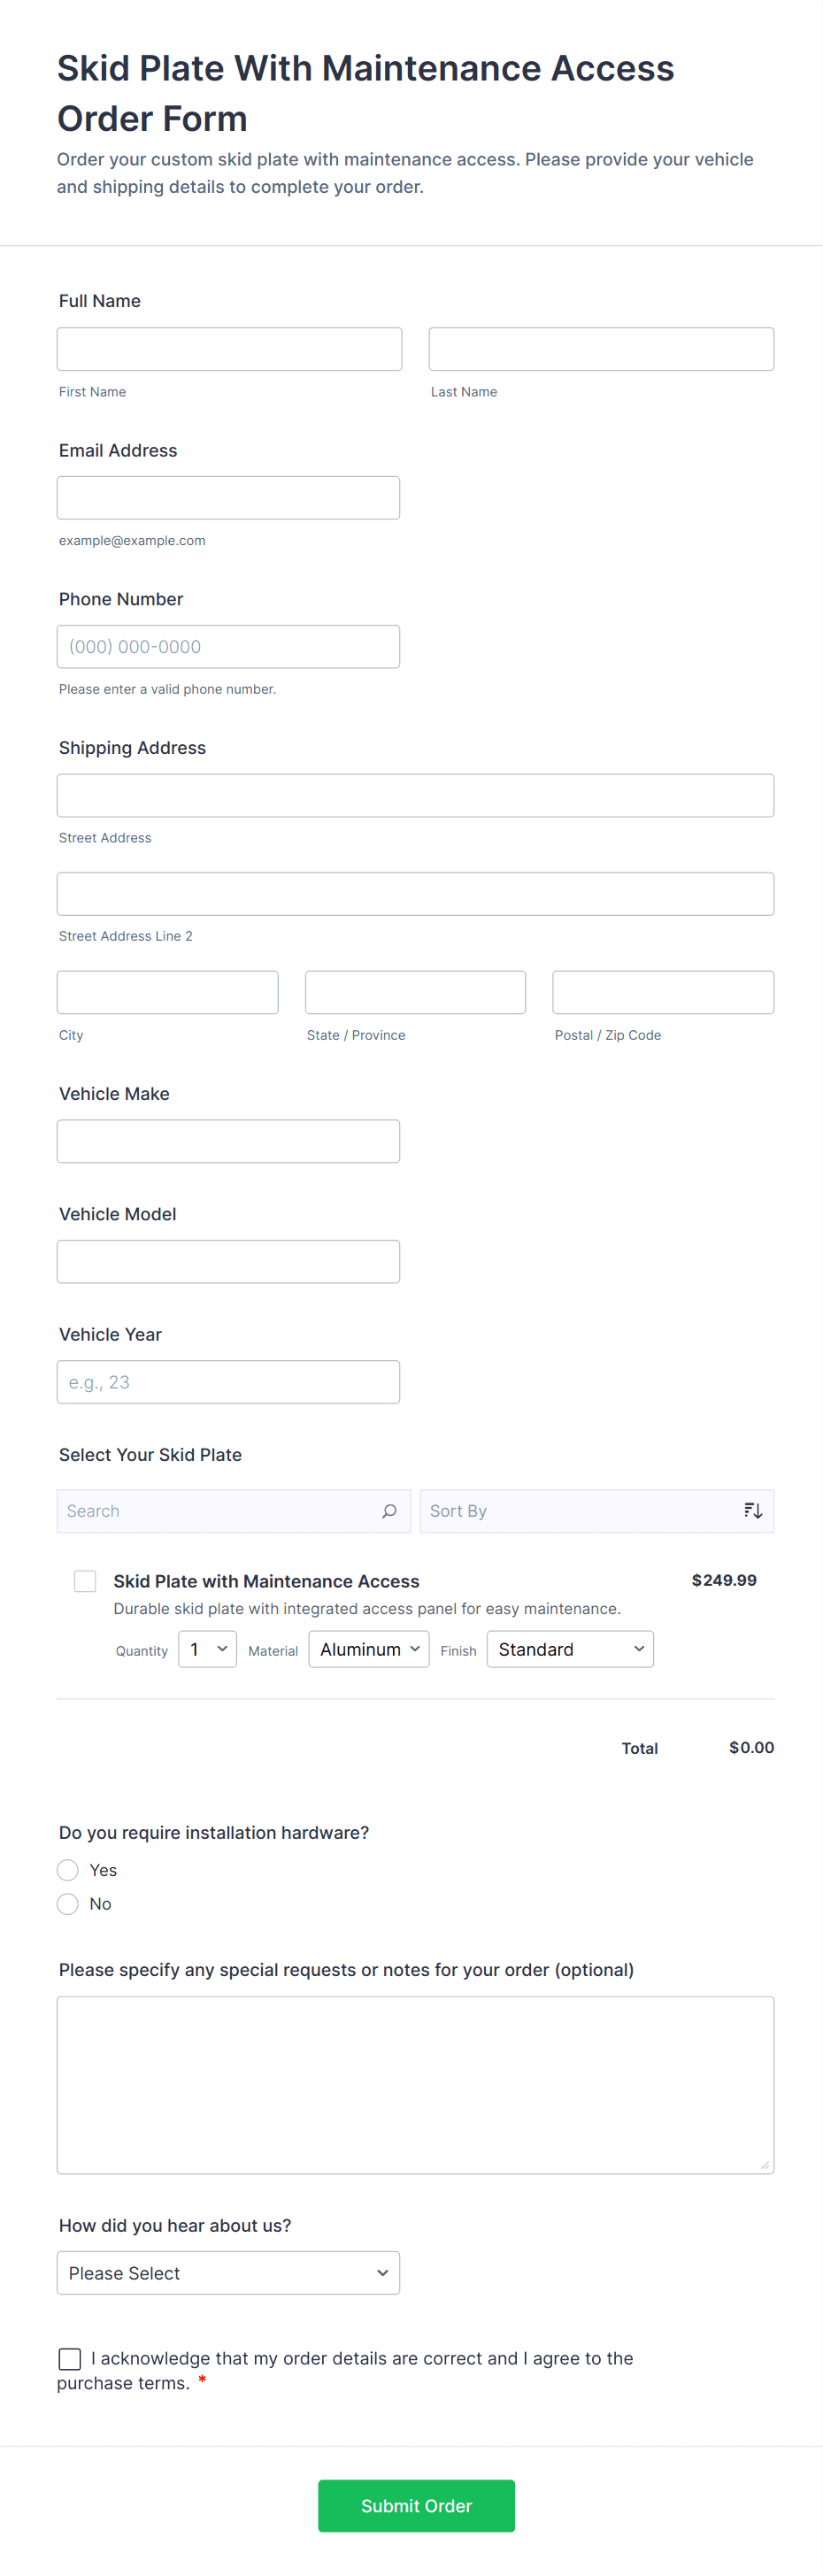The image size is (823, 2576).
Task: Focus the Phone Number field
Action: [228, 647]
